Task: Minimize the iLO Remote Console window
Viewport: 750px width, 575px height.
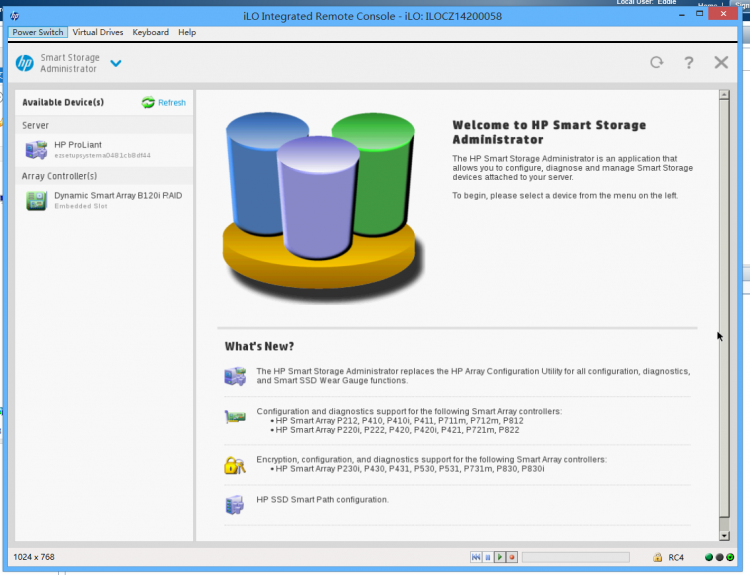Action: point(682,14)
